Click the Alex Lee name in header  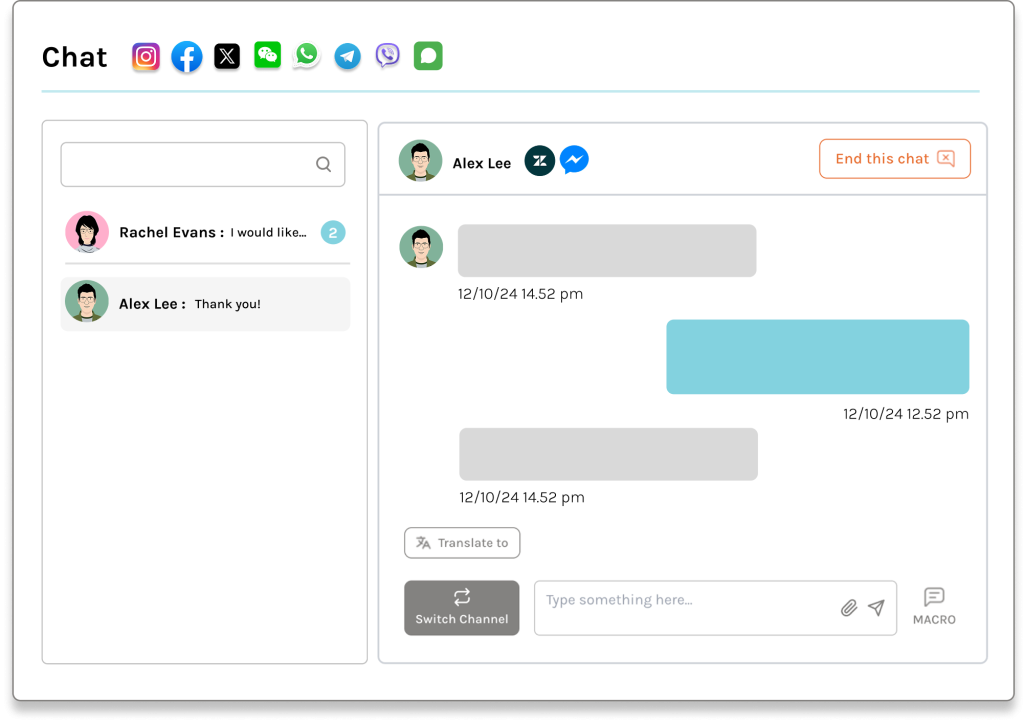[x=482, y=163]
